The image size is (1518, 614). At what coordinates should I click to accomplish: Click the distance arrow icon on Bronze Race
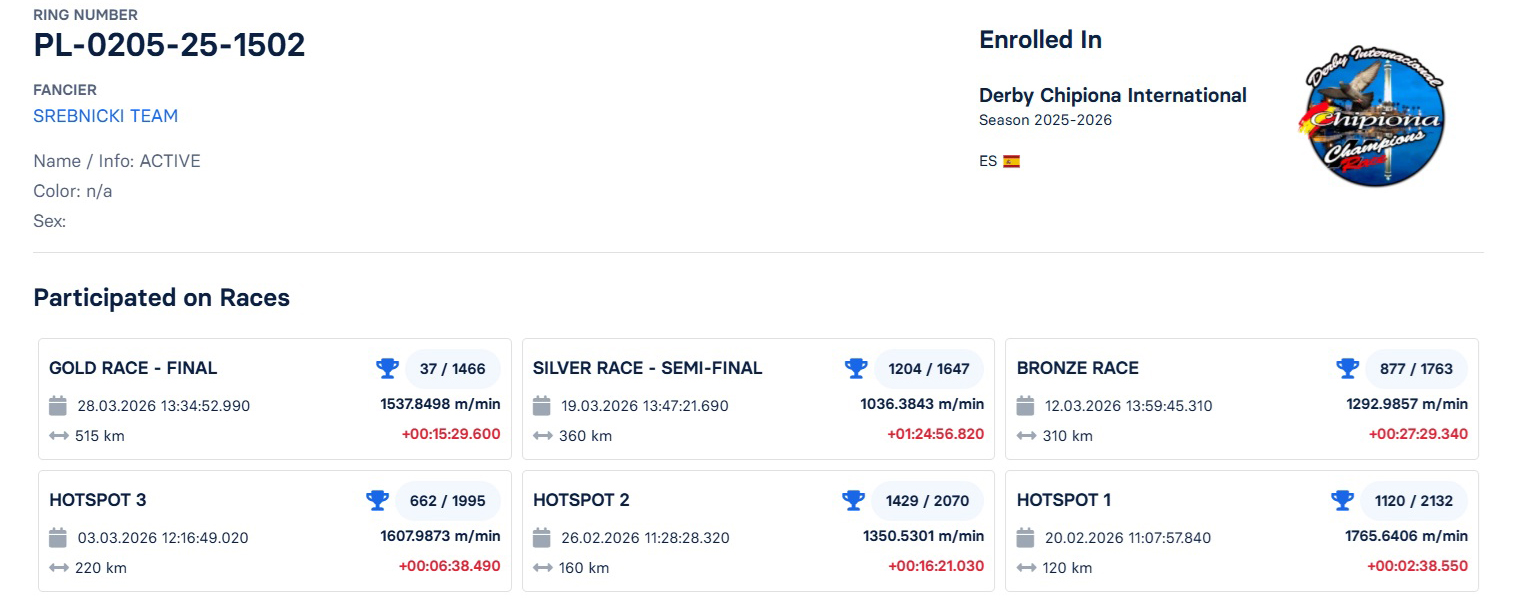pos(1026,436)
